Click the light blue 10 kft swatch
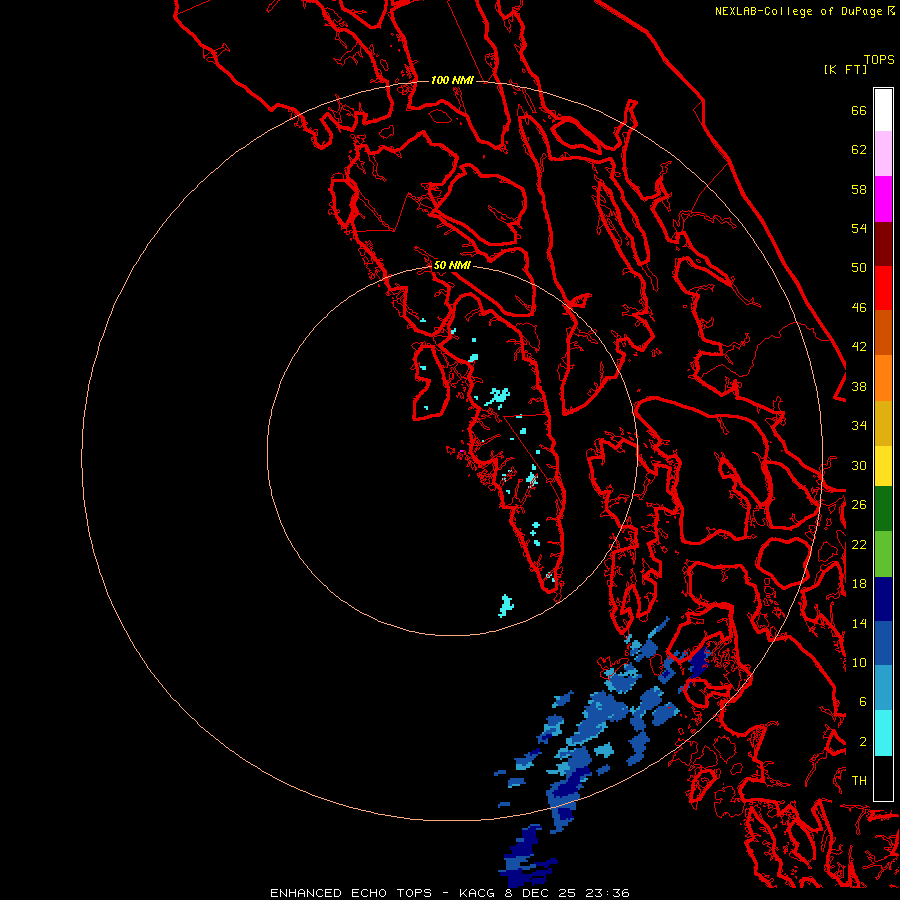900x900 pixels. [883, 688]
